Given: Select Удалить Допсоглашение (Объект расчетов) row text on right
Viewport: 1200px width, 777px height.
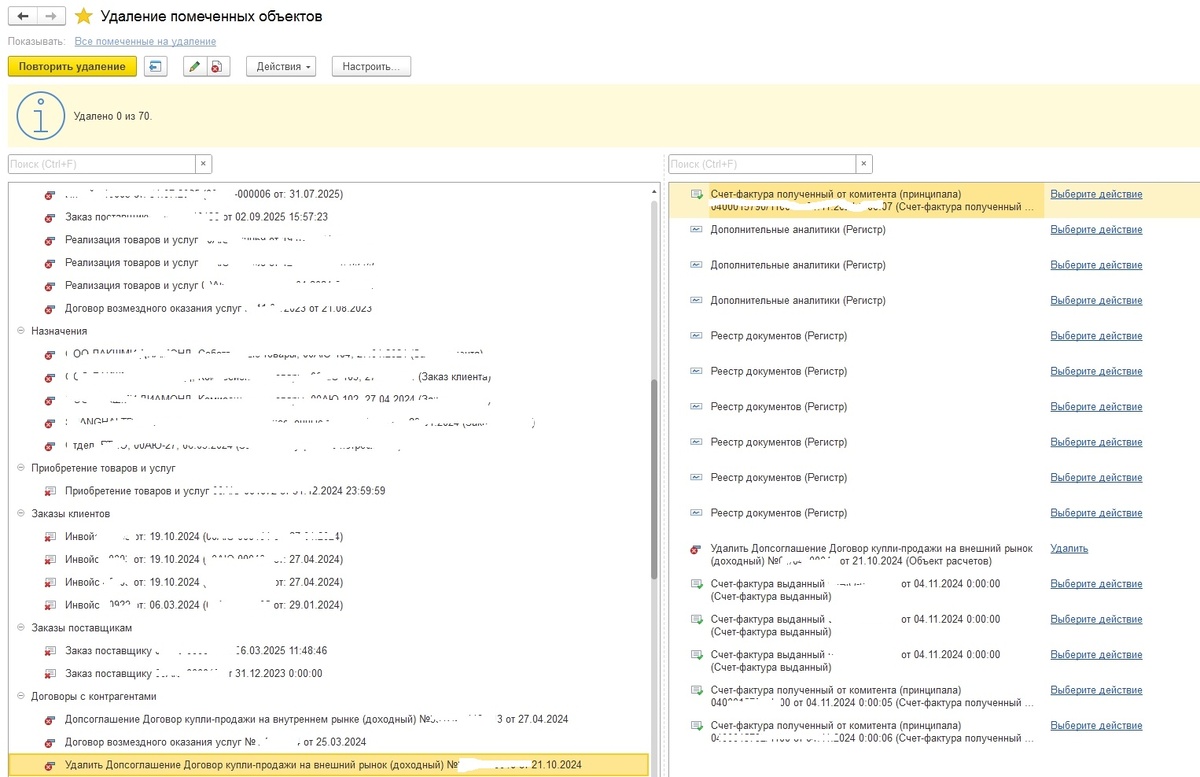Looking at the screenshot, I should 870,555.
